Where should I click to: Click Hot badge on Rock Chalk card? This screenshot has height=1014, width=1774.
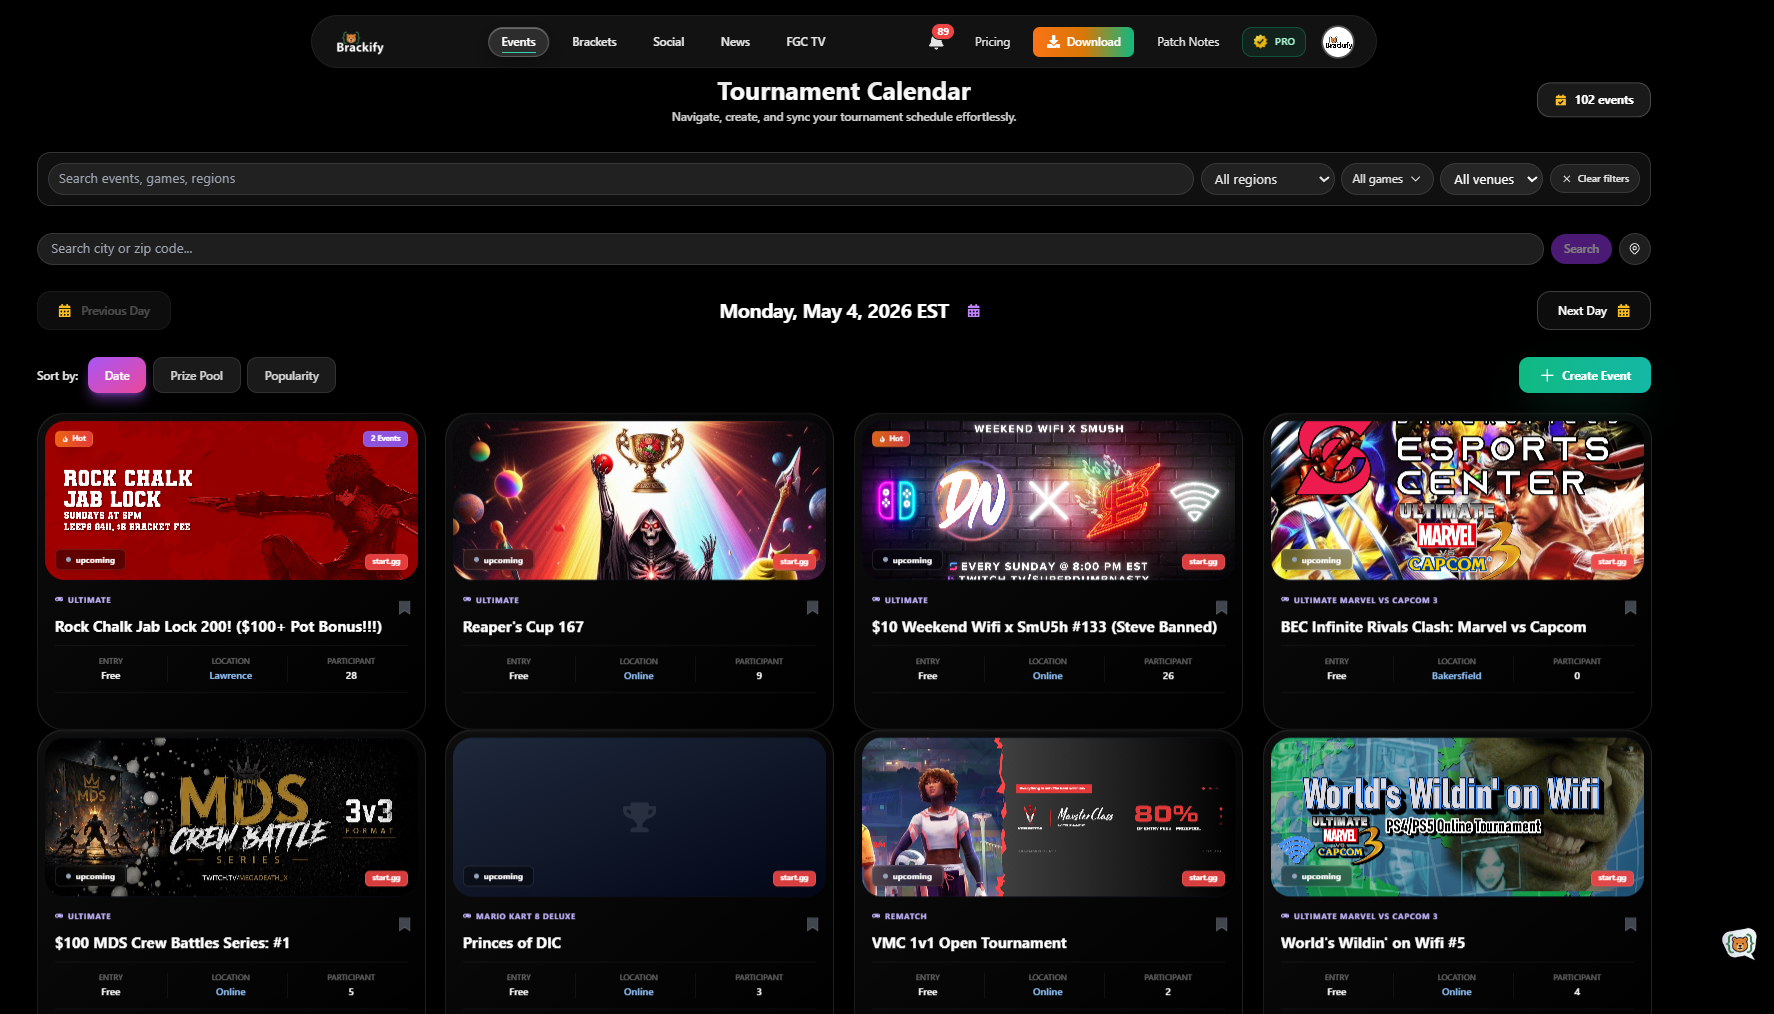click(74, 439)
